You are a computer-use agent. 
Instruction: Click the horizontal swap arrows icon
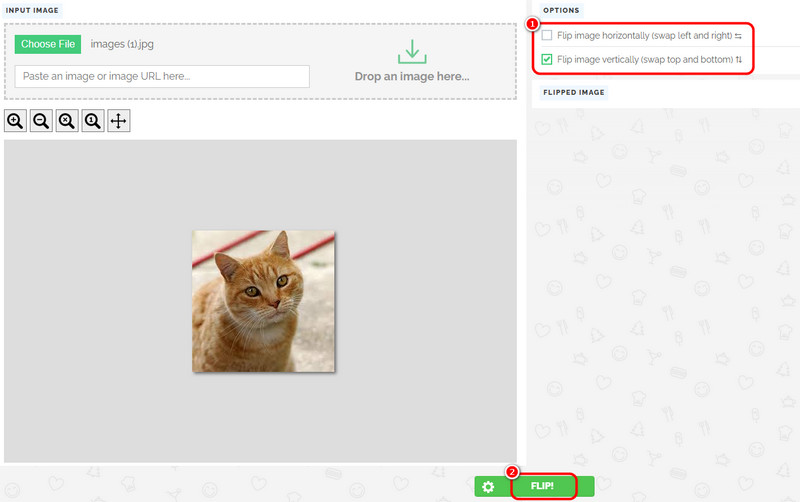(738, 36)
